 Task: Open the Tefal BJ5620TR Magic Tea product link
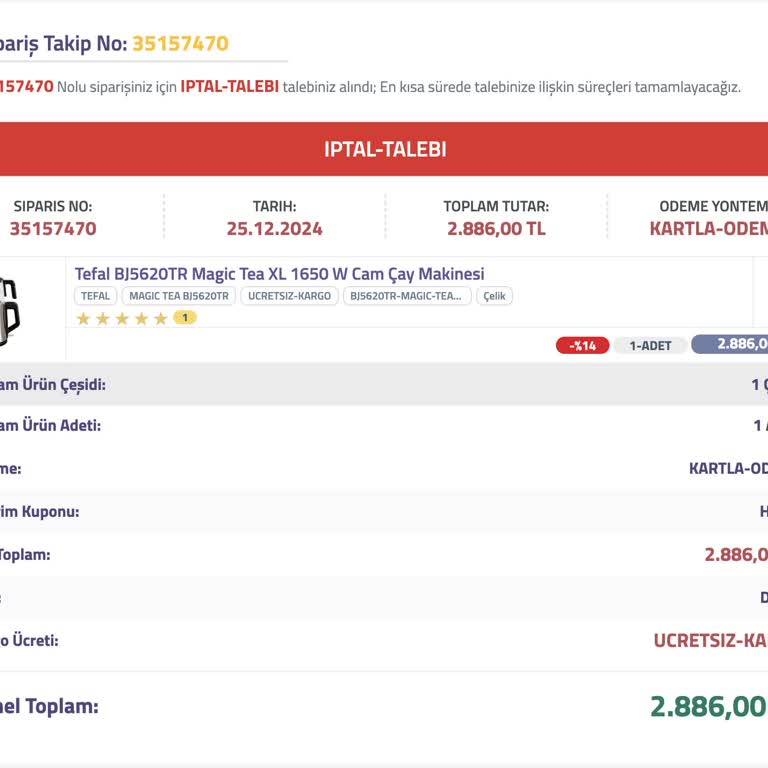279,274
